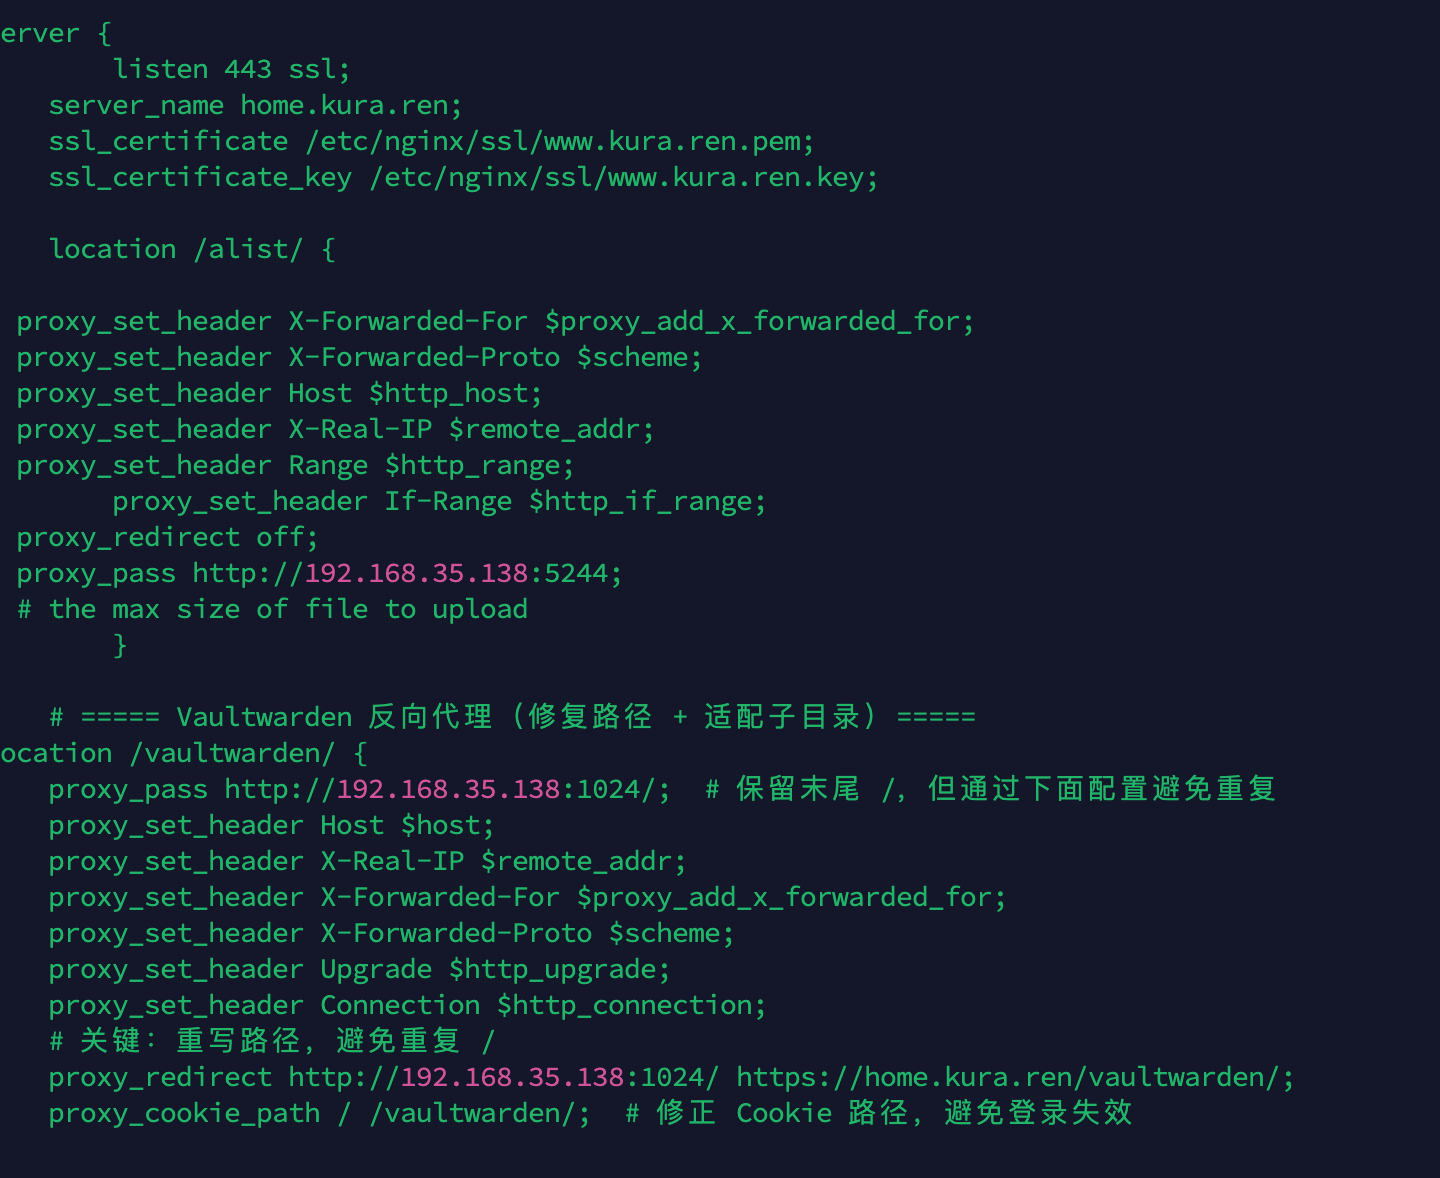Viewport: 1440px width, 1178px height.
Task: Click the https://home.kura.ren/vaultwarden/ URL
Action: [1014, 1077]
